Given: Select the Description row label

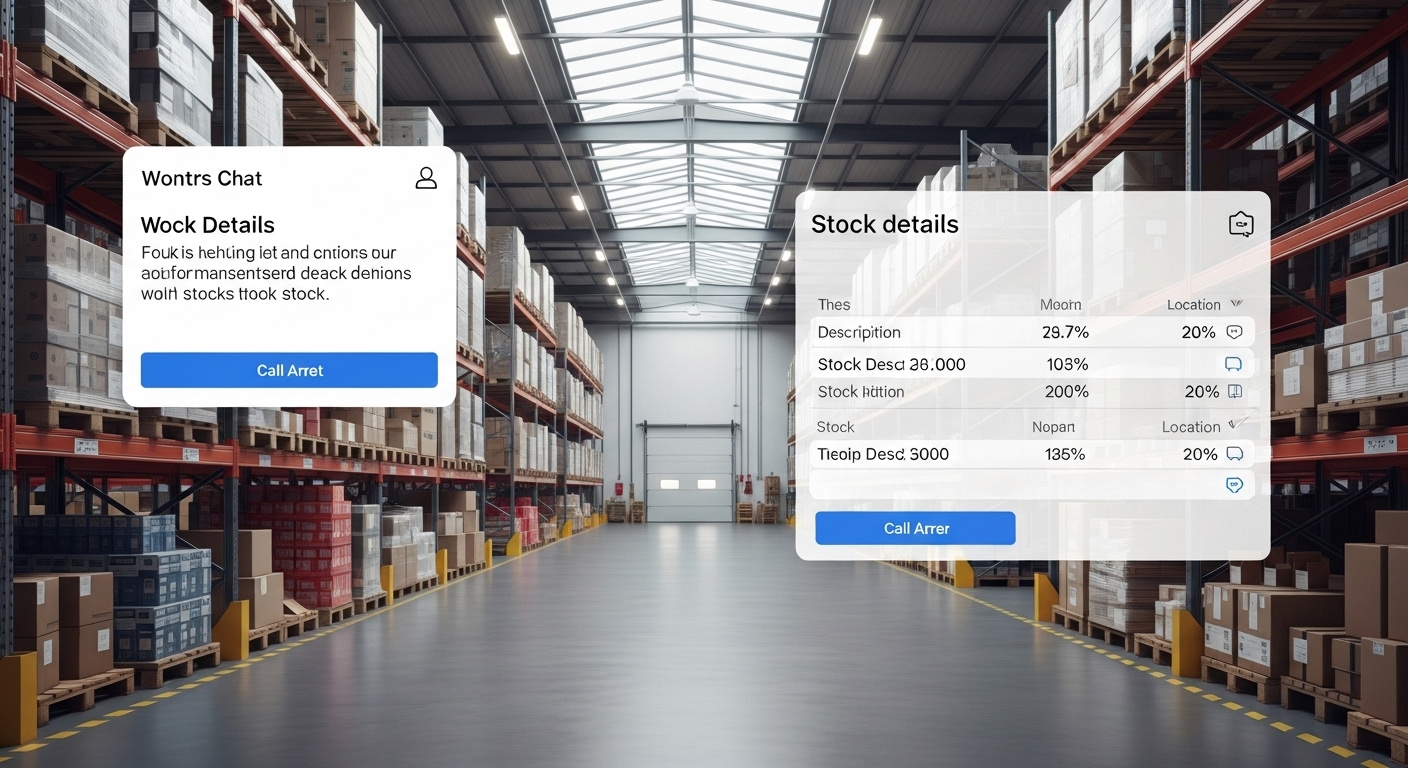Looking at the screenshot, I should (x=859, y=332).
